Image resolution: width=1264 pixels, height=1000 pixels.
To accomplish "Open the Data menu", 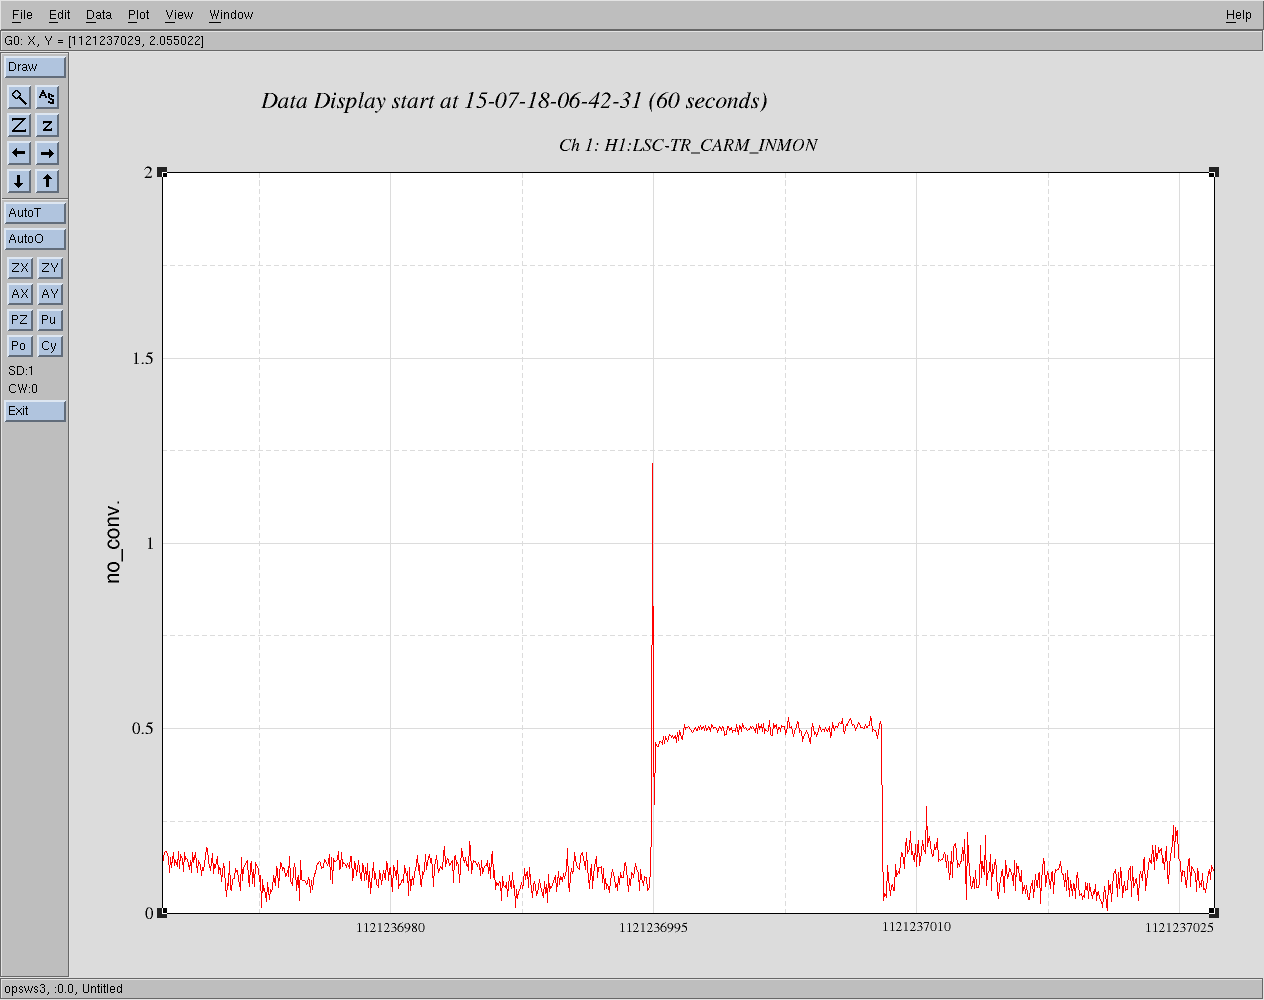I will pos(99,15).
